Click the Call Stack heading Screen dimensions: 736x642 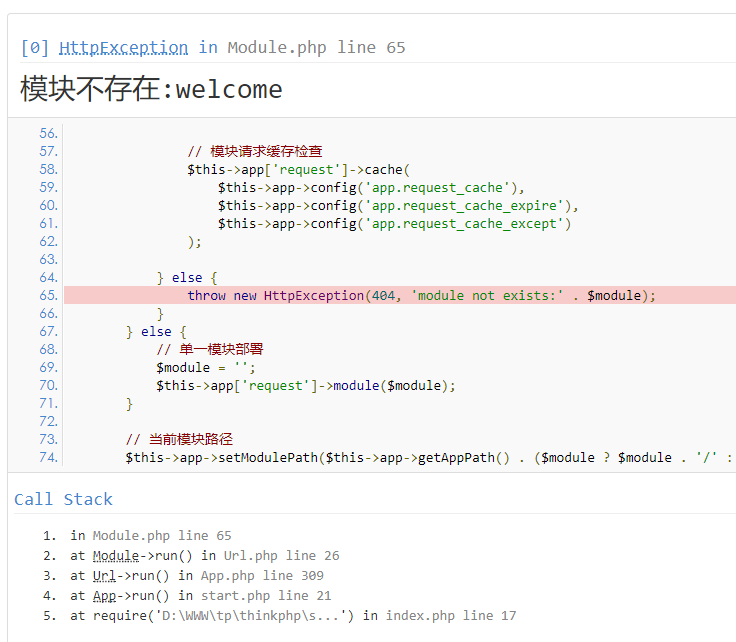(63, 499)
